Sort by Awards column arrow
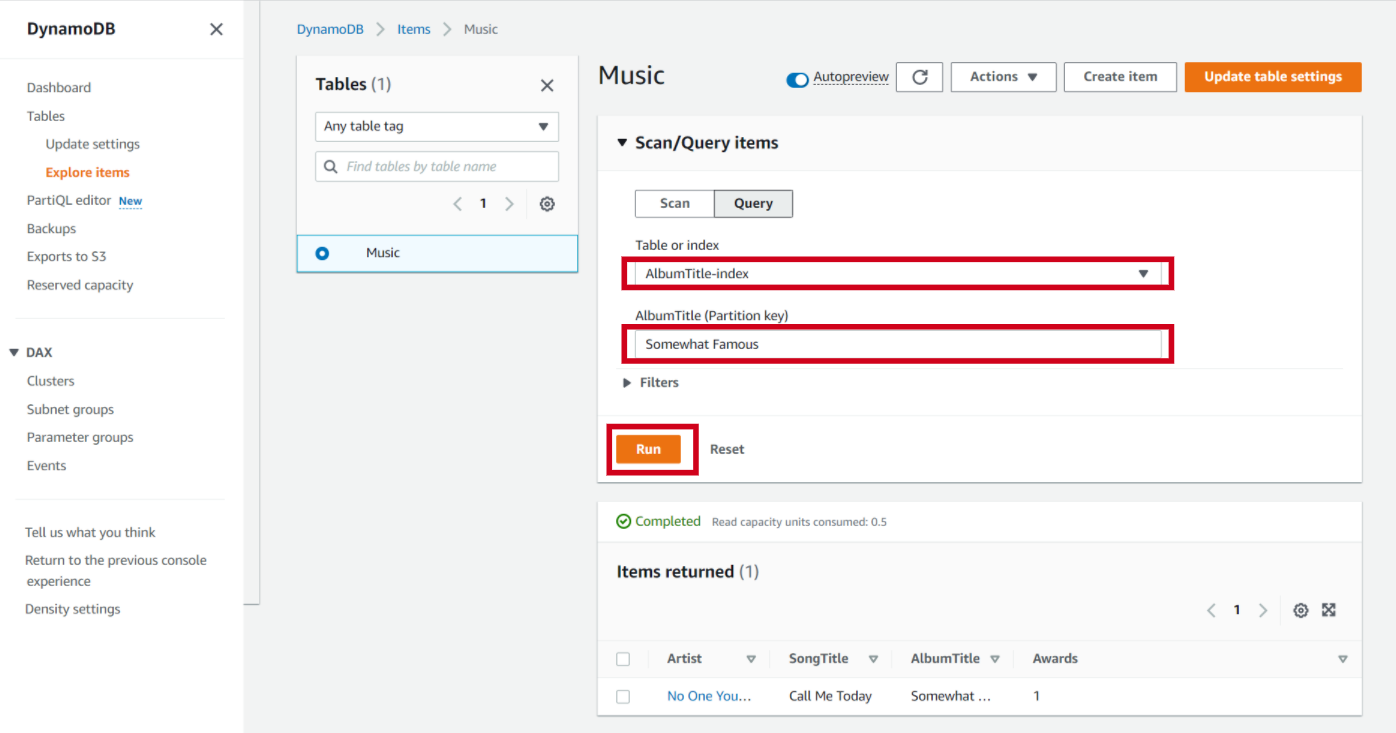This screenshot has width=1396, height=733. [x=1342, y=659]
